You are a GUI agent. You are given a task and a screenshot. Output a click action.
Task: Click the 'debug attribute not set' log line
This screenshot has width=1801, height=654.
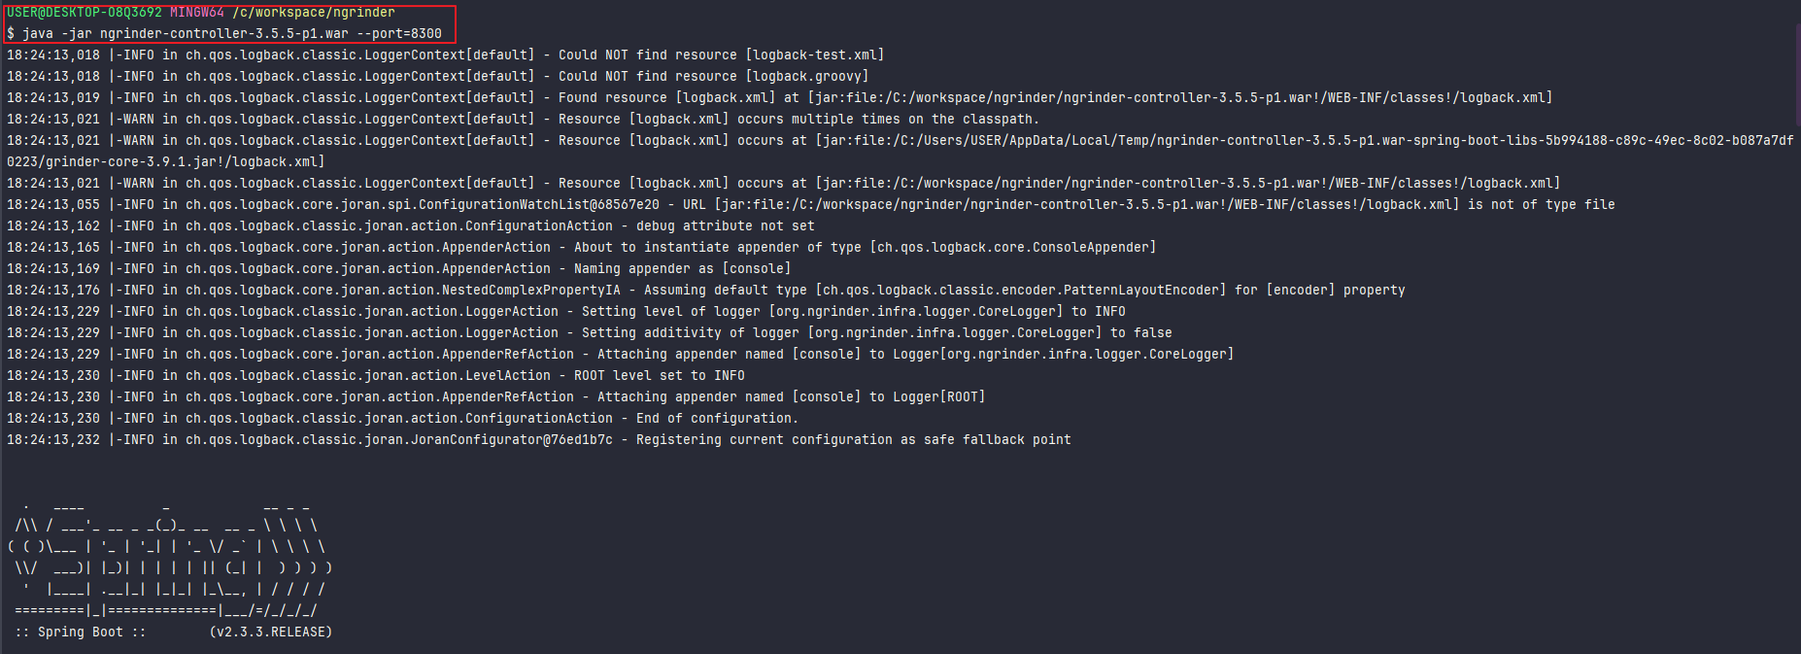tap(411, 226)
